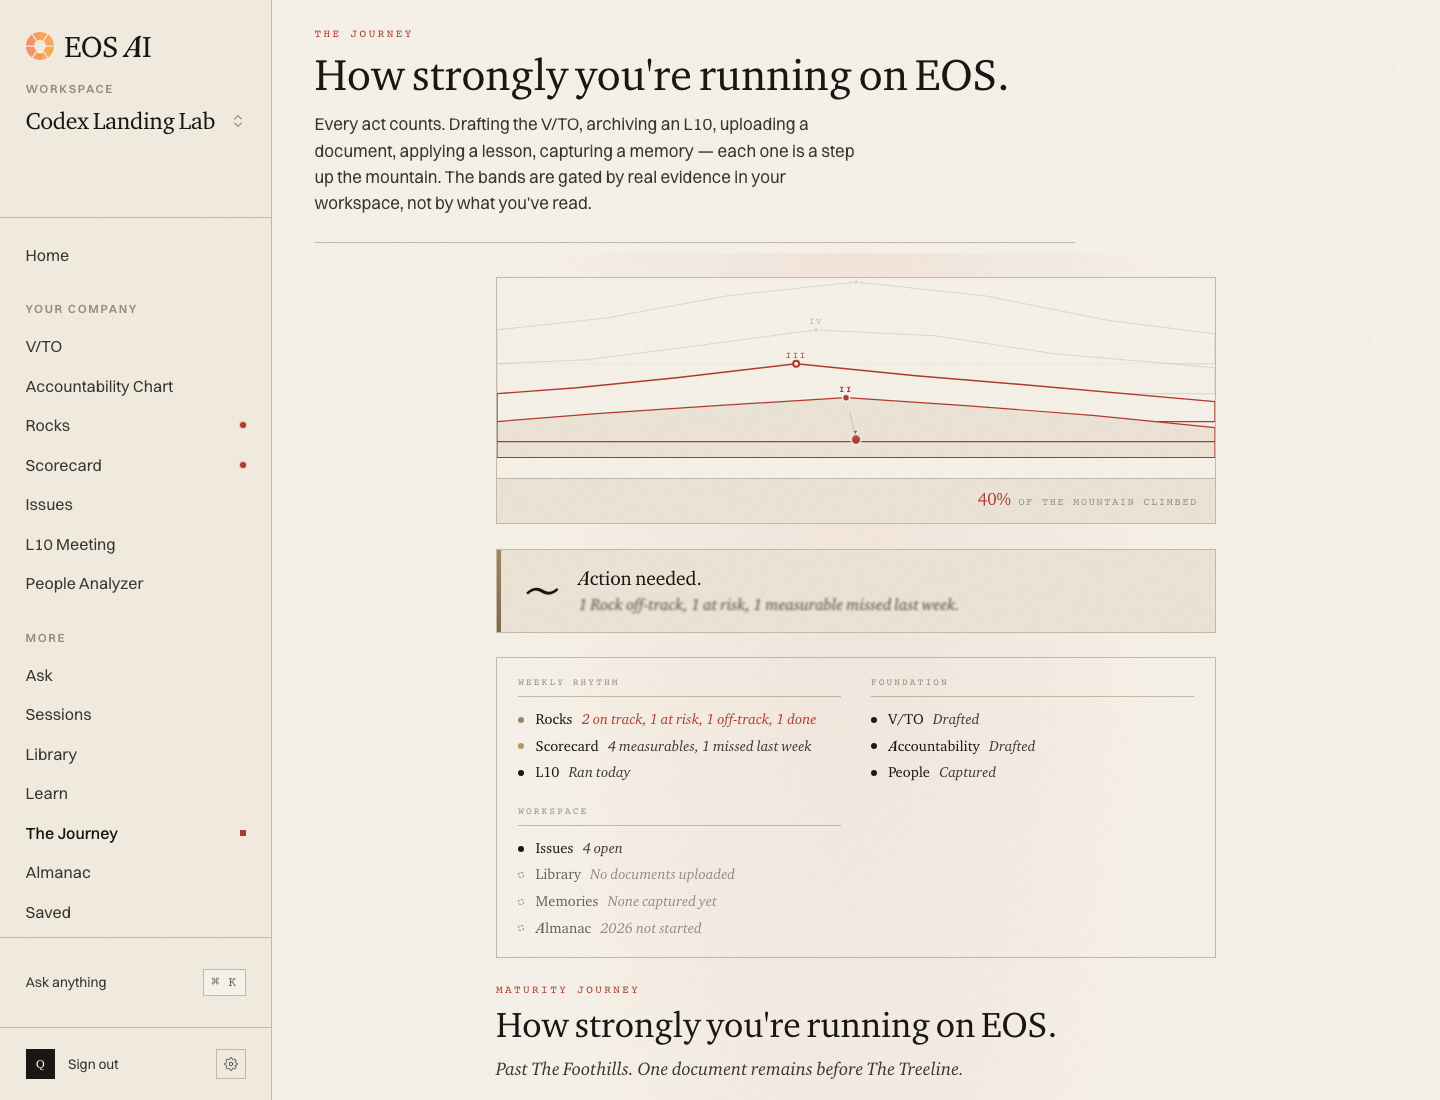This screenshot has height=1100, width=1440.
Task: Click the red alert dot beside Scorecard
Action: (x=243, y=465)
